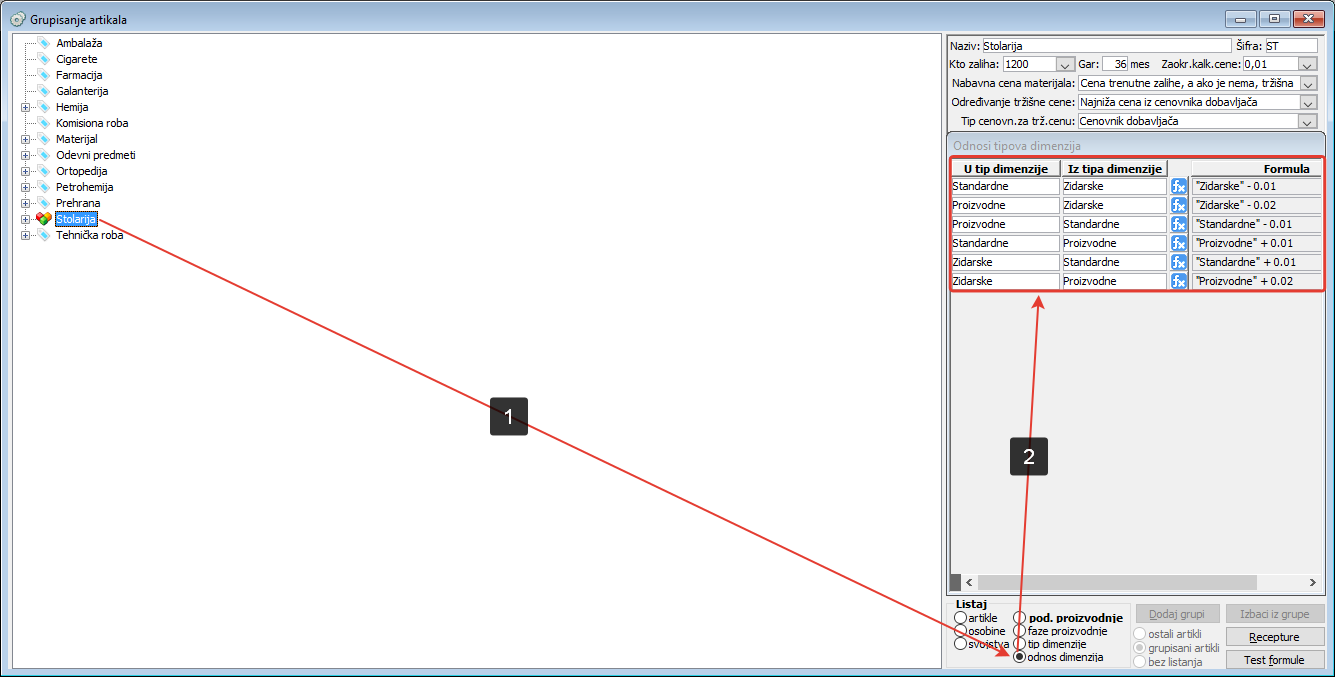
Task: Click fx icon beside "Zidarske" - 0.02 formula
Action: pyautogui.click(x=1178, y=205)
